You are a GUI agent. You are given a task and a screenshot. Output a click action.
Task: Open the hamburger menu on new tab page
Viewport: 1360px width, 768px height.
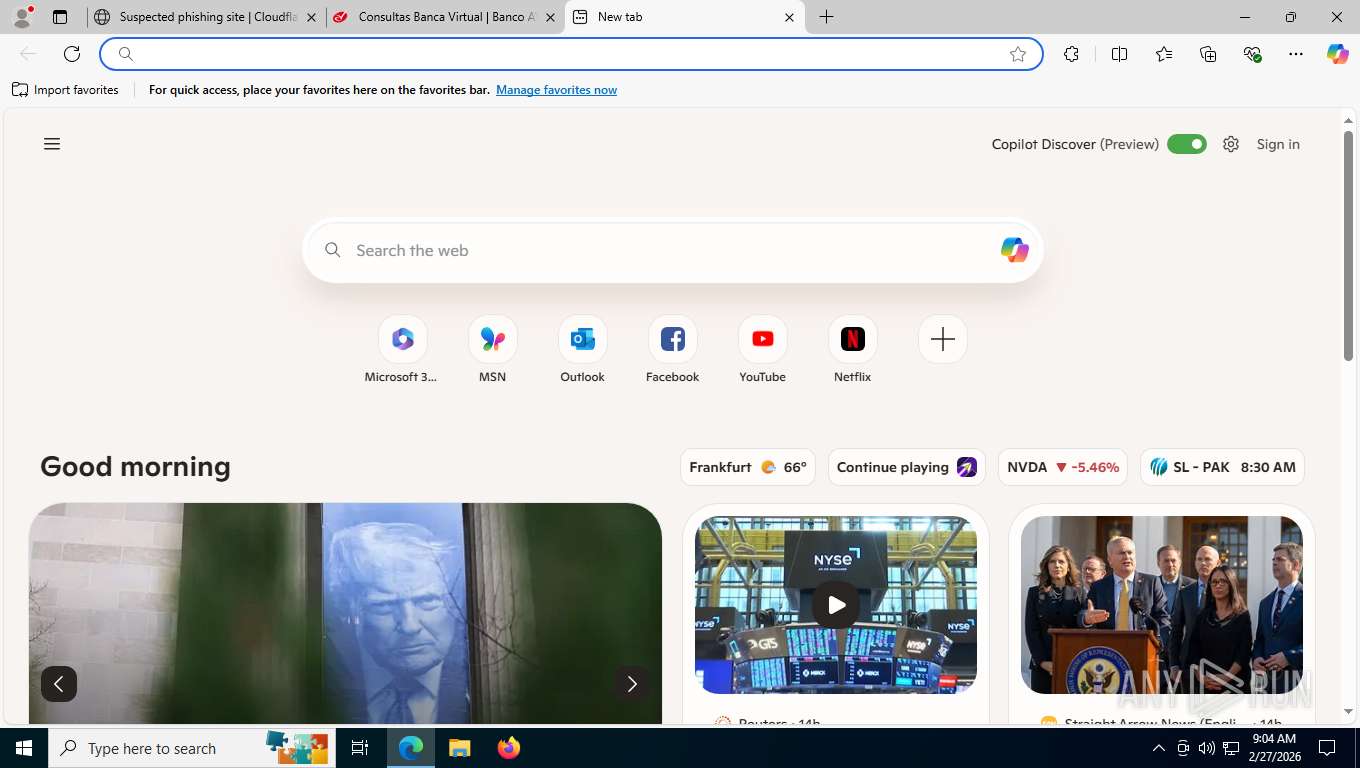52,144
